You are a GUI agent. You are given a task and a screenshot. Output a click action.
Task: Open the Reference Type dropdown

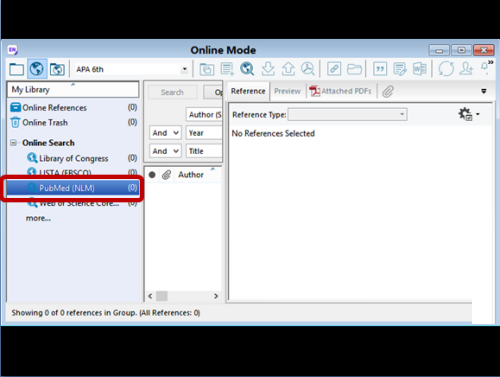(x=347, y=114)
